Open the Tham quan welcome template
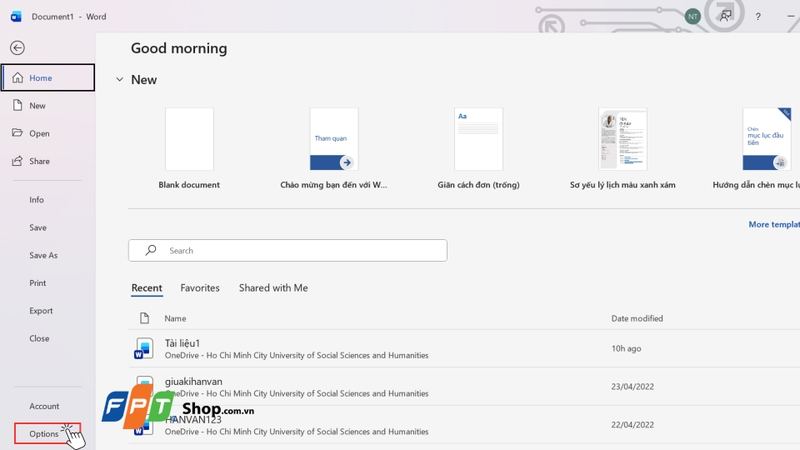Image resolution: width=800 pixels, height=450 pixels. [x=334, y=148]
